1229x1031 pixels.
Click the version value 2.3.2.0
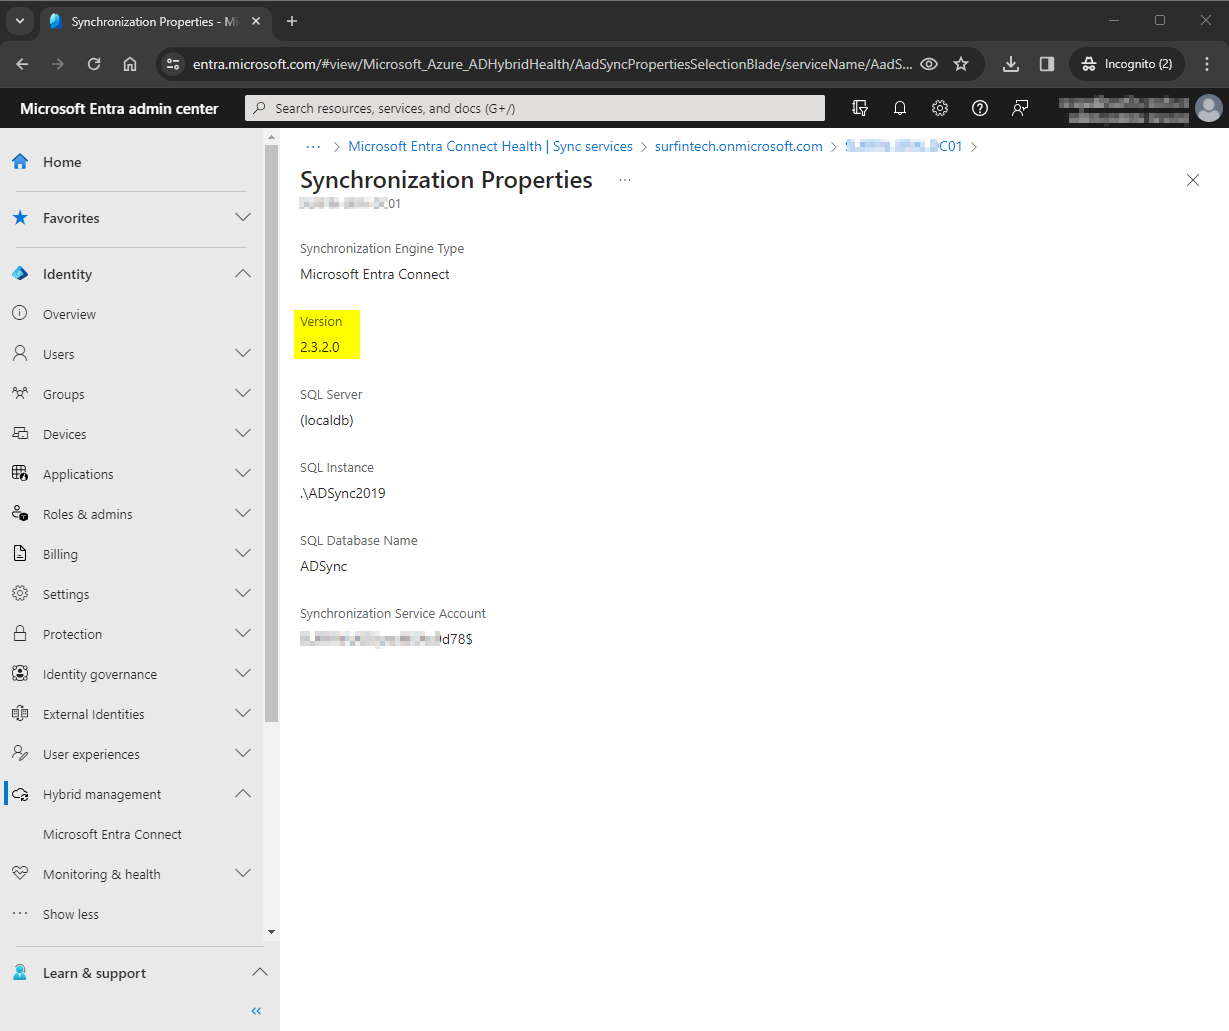coord(320,347)
